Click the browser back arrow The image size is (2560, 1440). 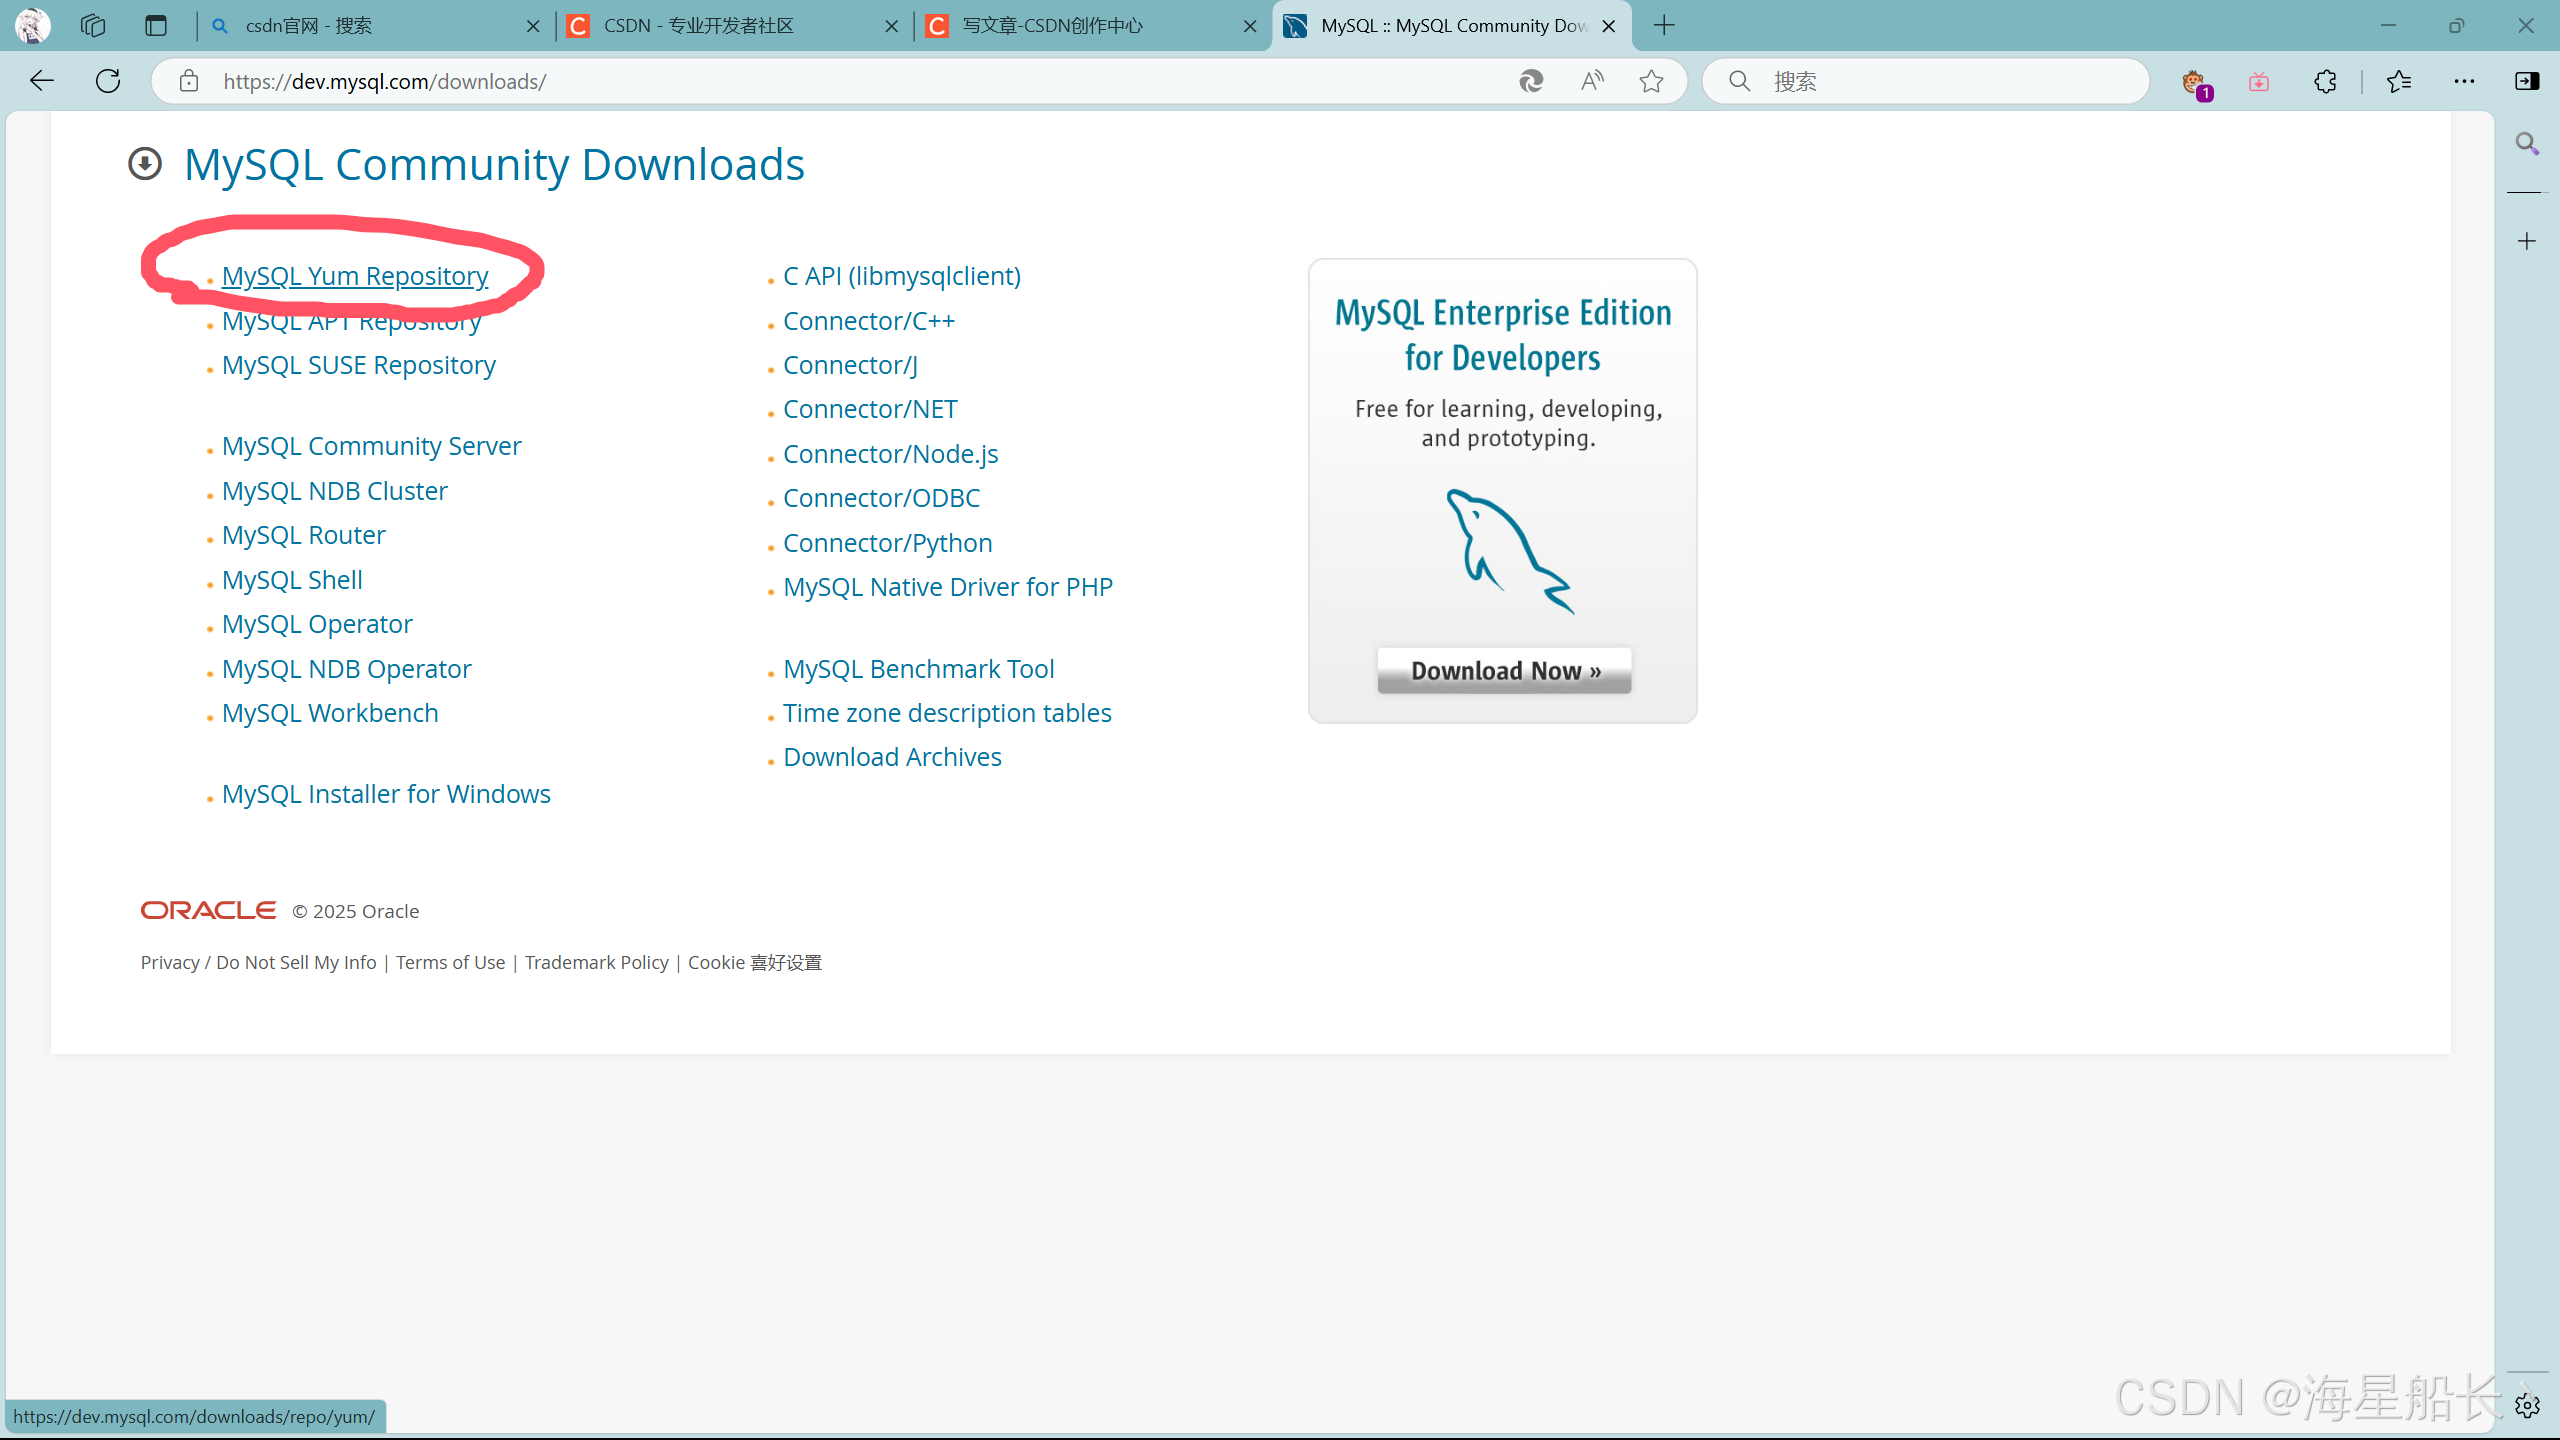pos(42,81)
